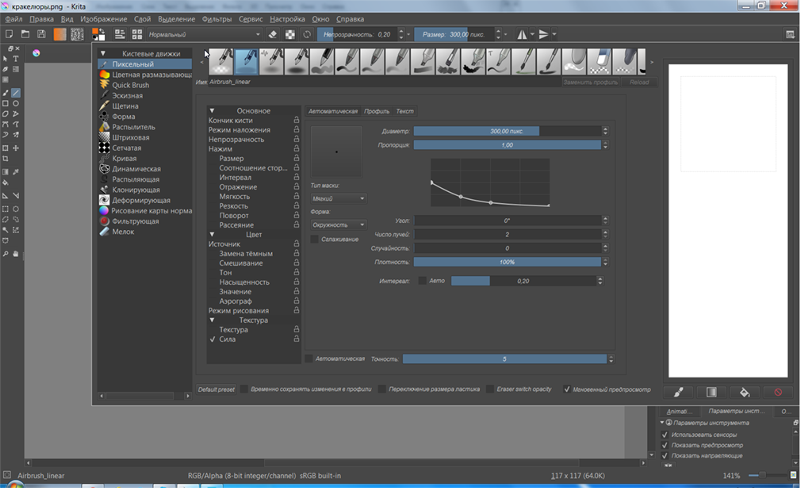Clear scratchpad with red prohibit icon
Image resolution: width=800 pixels, height=488 pixels.
[x=778, y=392]
